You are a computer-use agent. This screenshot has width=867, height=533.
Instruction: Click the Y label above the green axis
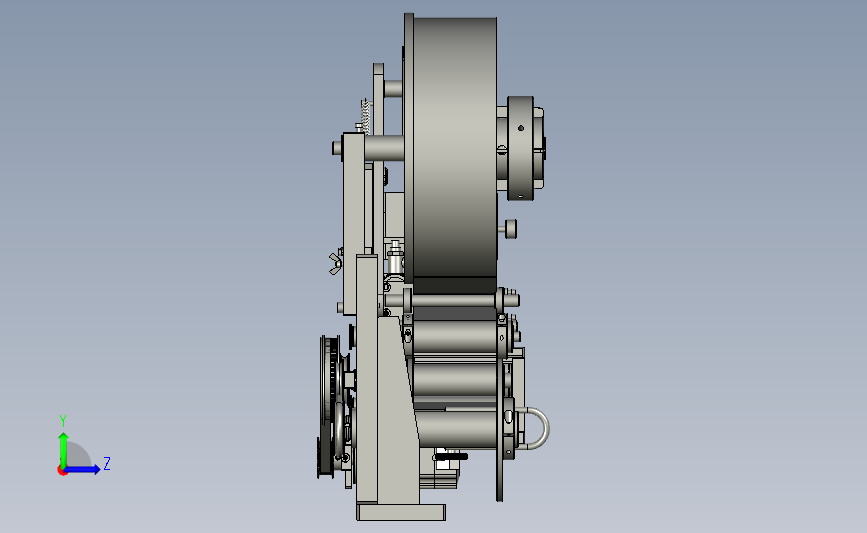pyautogui.click(x=63, y=421)
